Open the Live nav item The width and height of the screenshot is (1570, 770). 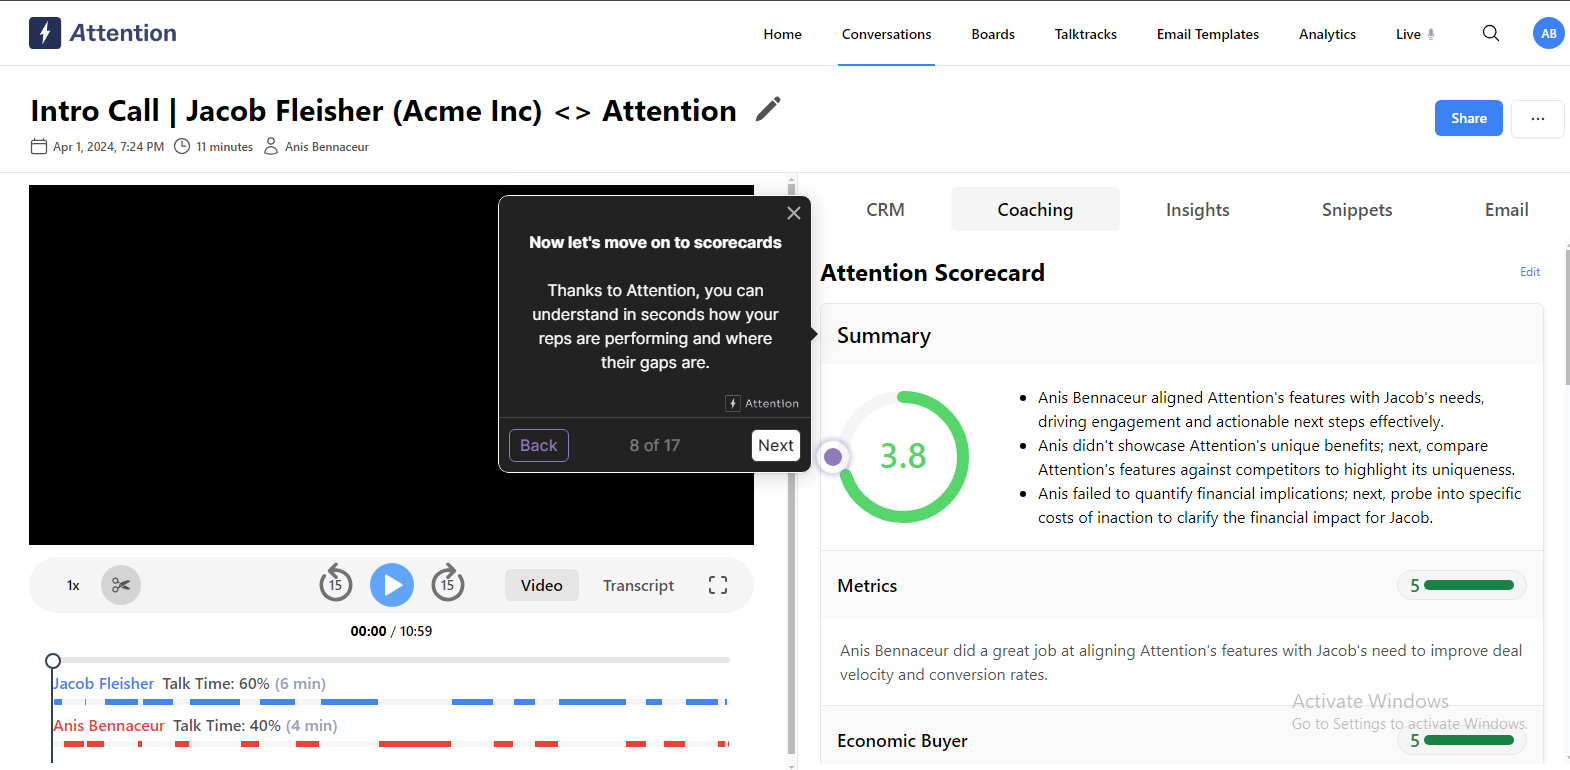[1415, 34]
